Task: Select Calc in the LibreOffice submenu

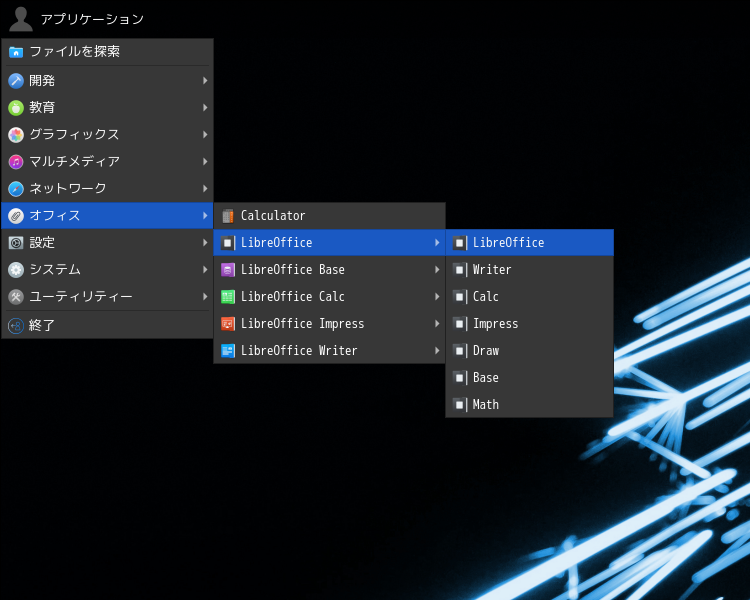Action: 529,297
